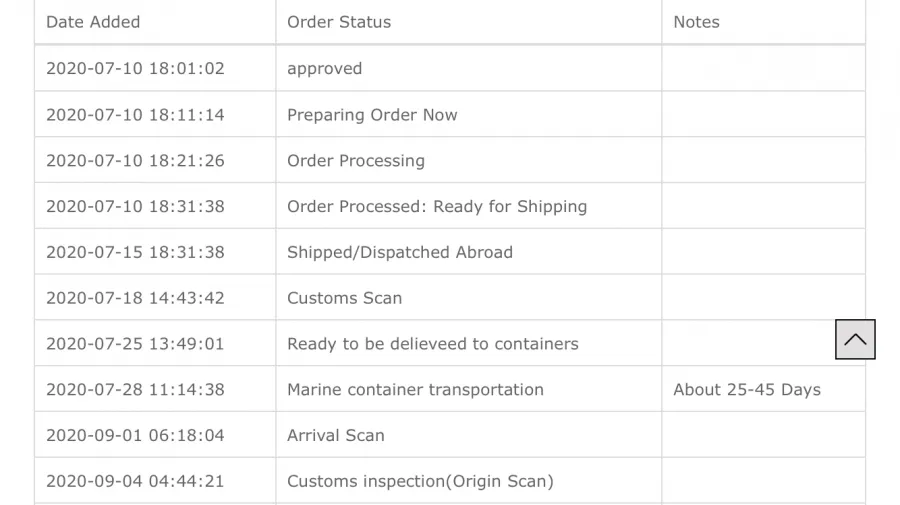Click the scroll-to-top chevron button
Screen dimensions: 900x505
(855, 339)
